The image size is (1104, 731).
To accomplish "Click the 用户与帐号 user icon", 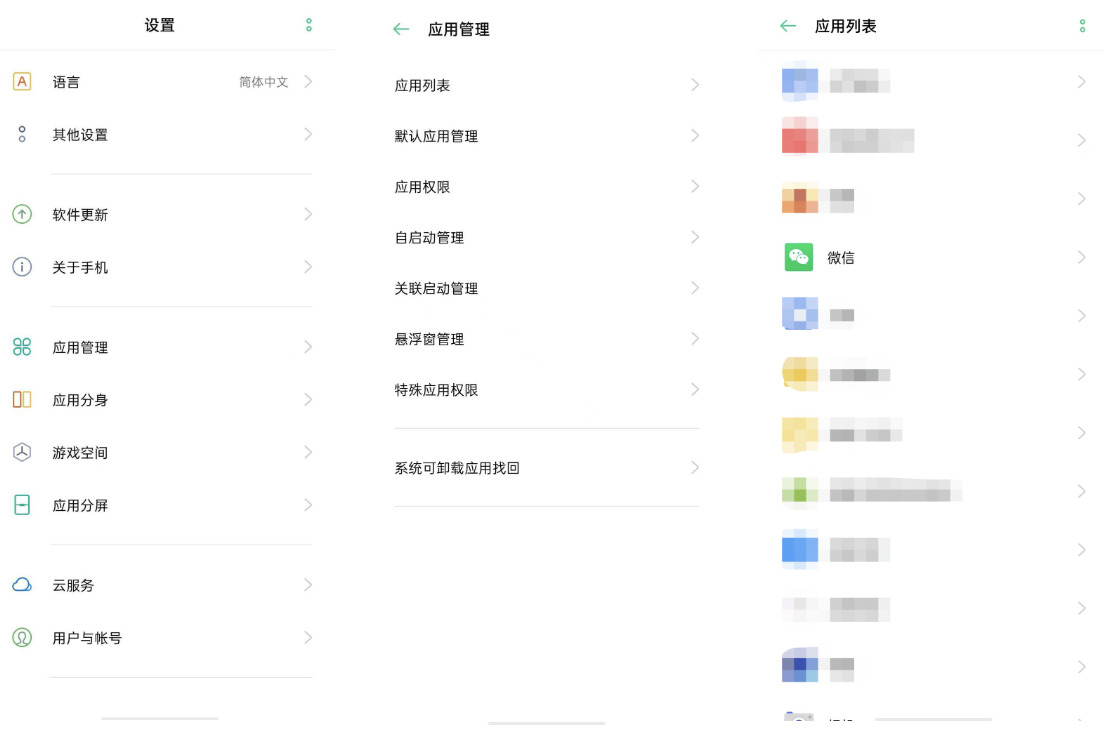I will (22, 638).
